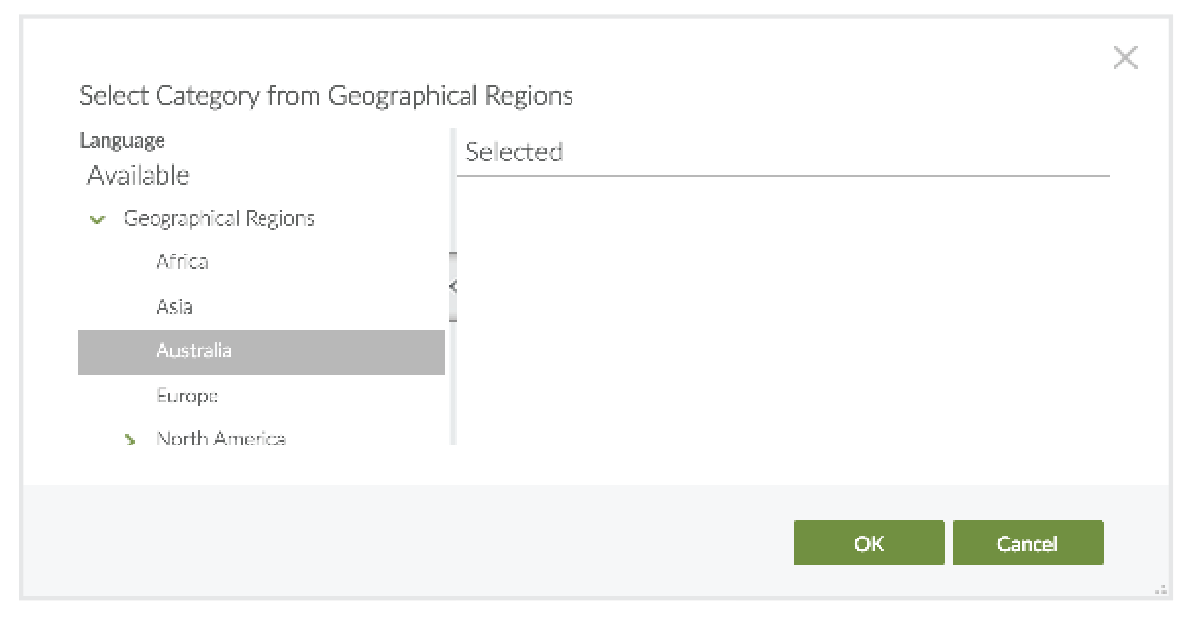The height and width of the screenshot is (618, 1202).
Task: Pick Europe in the region tree
Action: tap(187, 396)
